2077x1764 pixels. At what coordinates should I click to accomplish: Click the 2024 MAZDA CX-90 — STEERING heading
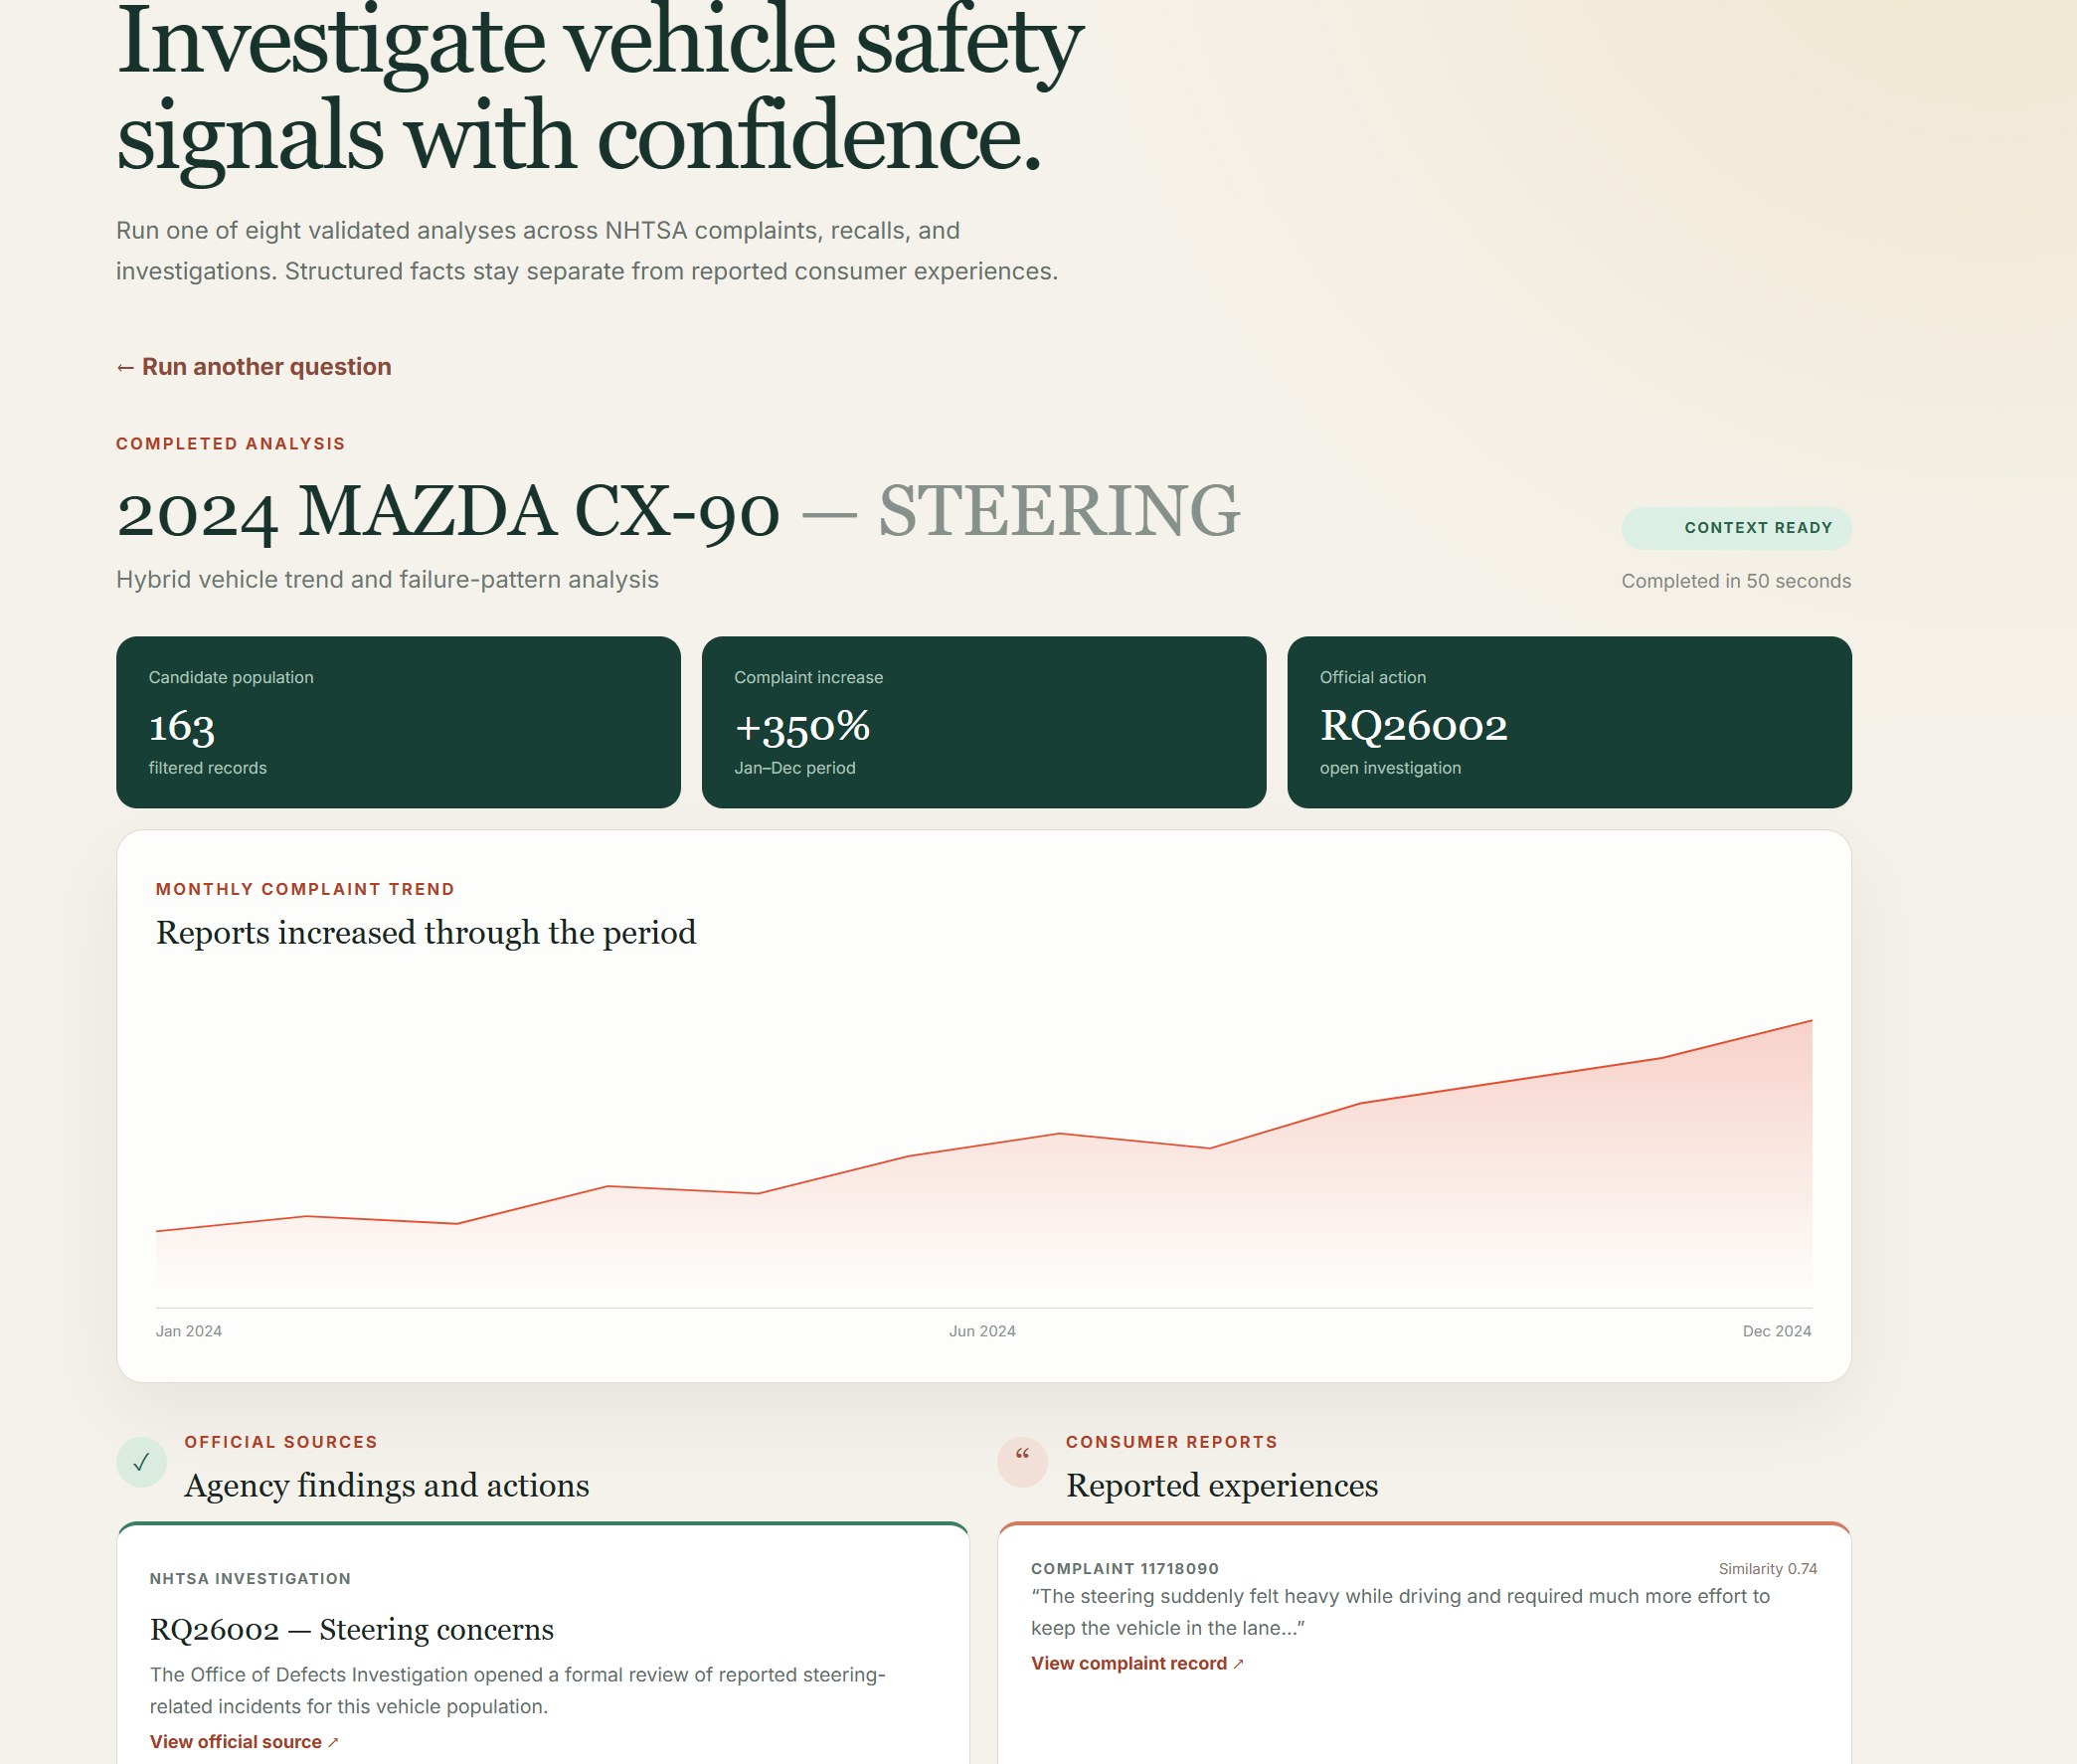click(678, 511)
